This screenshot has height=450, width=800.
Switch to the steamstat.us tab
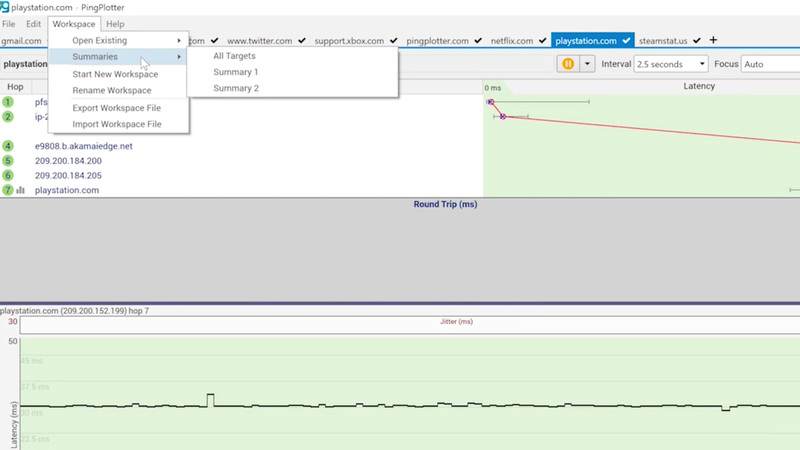click(663, 41)
